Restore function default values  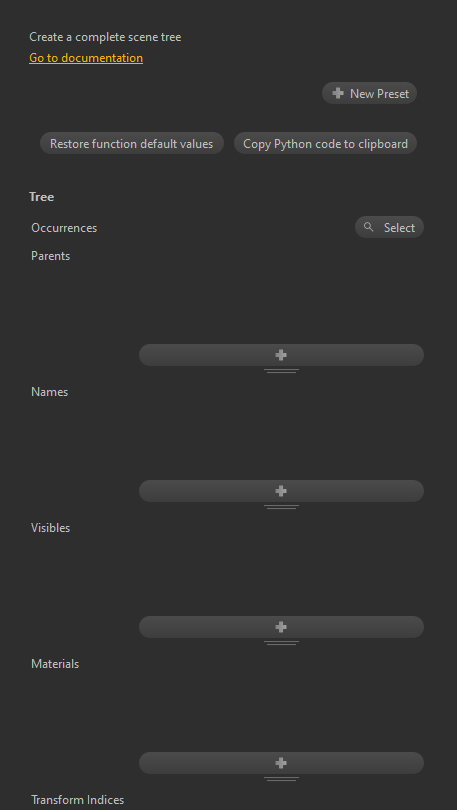(132, 143)
